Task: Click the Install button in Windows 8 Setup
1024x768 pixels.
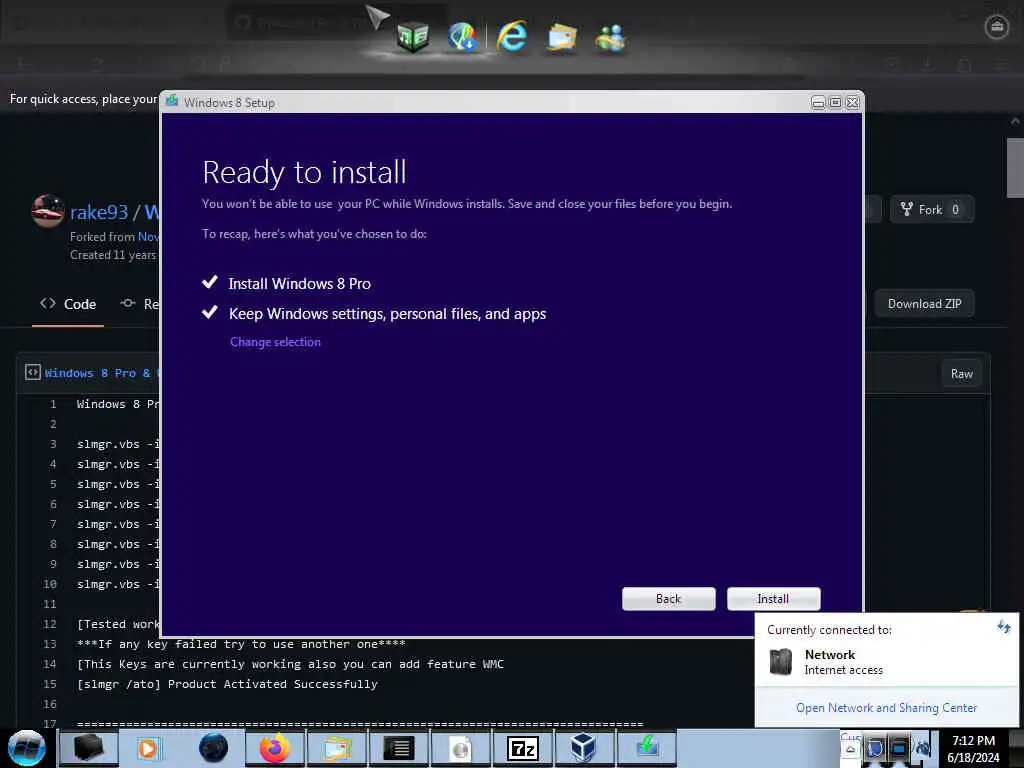Action: 773,598
